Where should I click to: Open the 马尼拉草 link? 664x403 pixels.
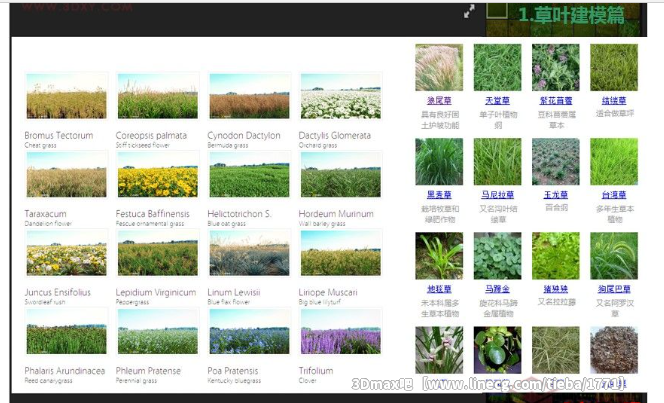coord(497,195)
